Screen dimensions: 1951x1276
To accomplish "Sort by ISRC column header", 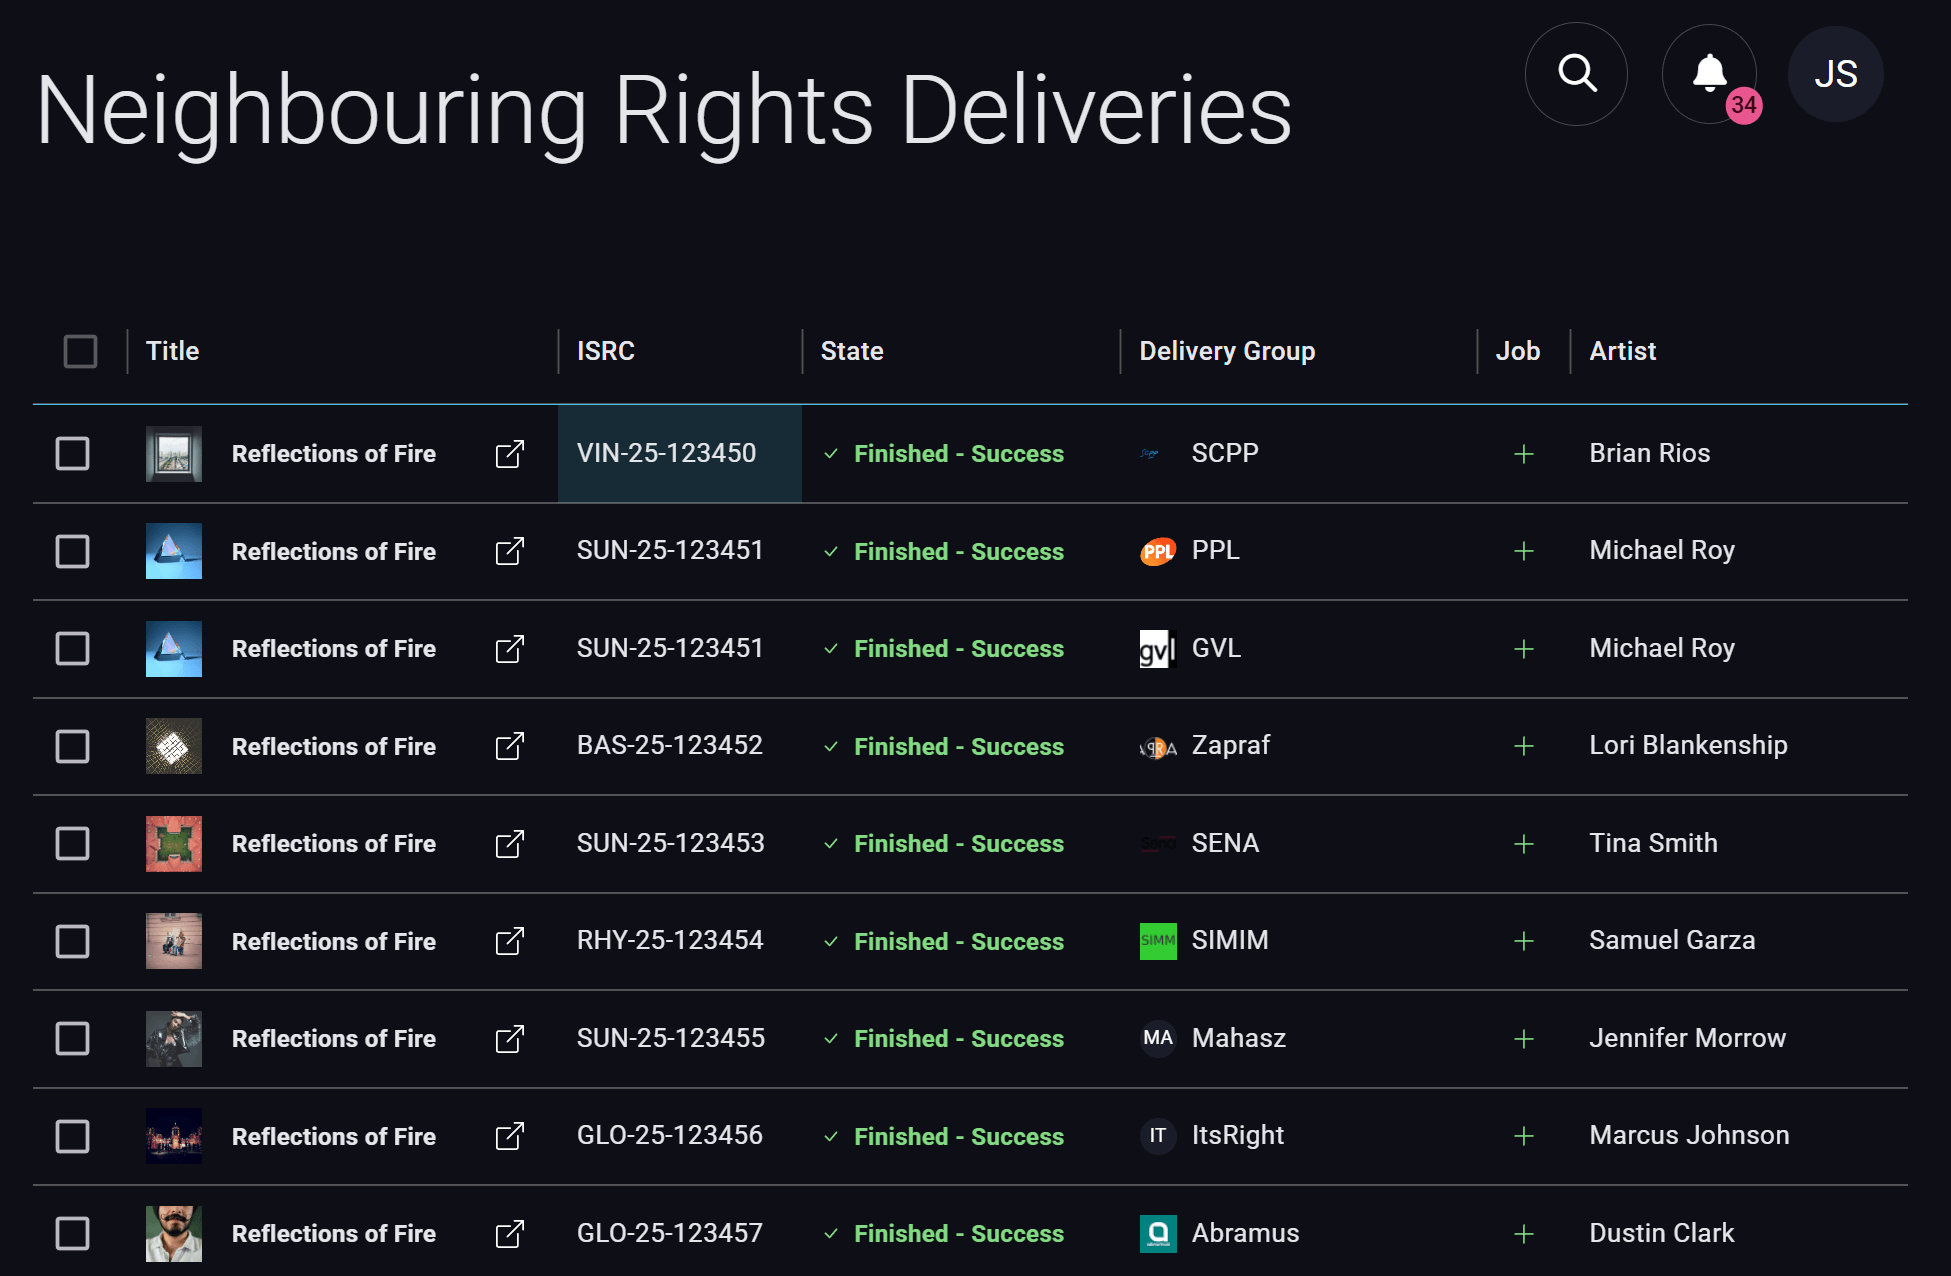I will point(606,351).
